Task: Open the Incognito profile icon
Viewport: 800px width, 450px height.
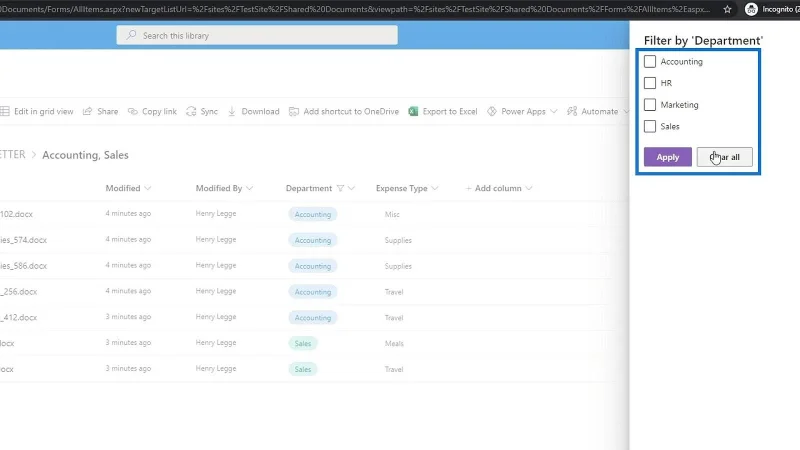Action: pos(751,9)
